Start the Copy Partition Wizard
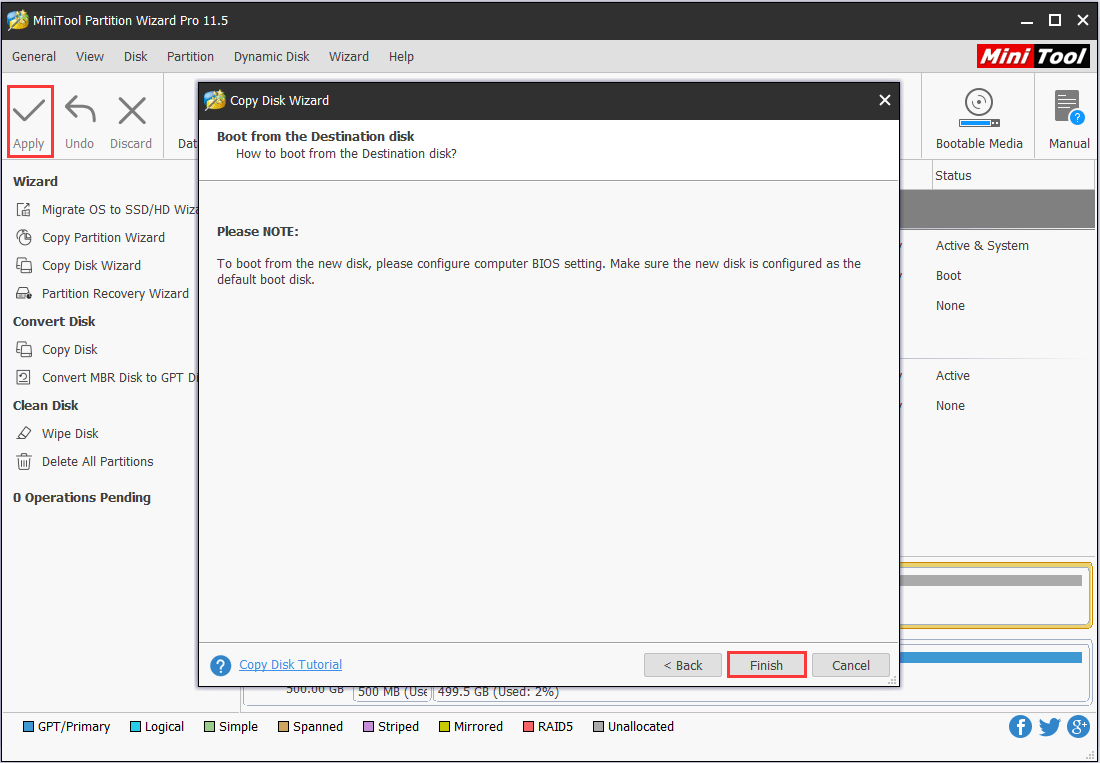Viewport: 1100px width, 763px height. pos(105,237)
